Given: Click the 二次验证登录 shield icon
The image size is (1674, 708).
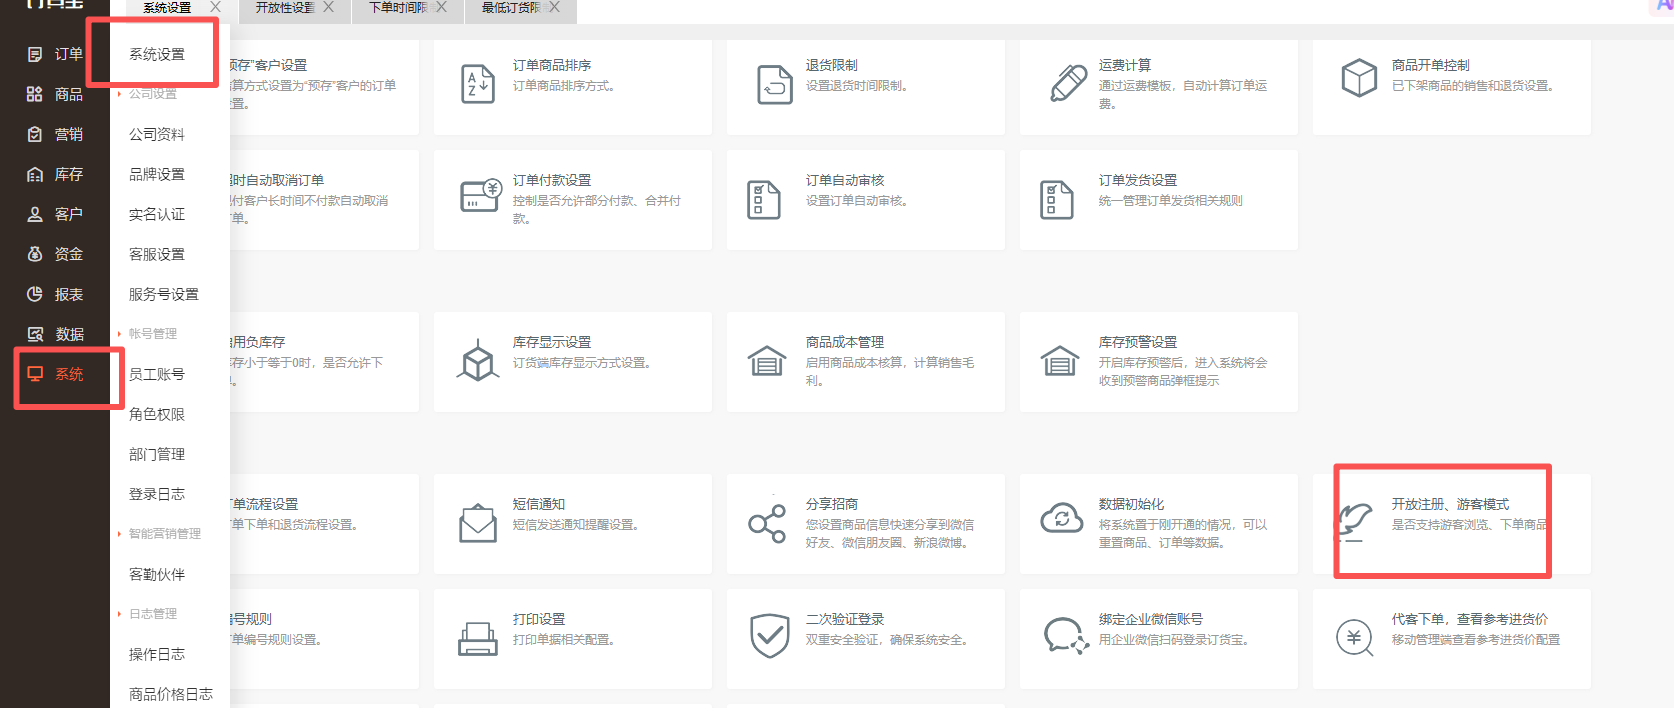Looking at the screenshot, I should tap(770, 636).
